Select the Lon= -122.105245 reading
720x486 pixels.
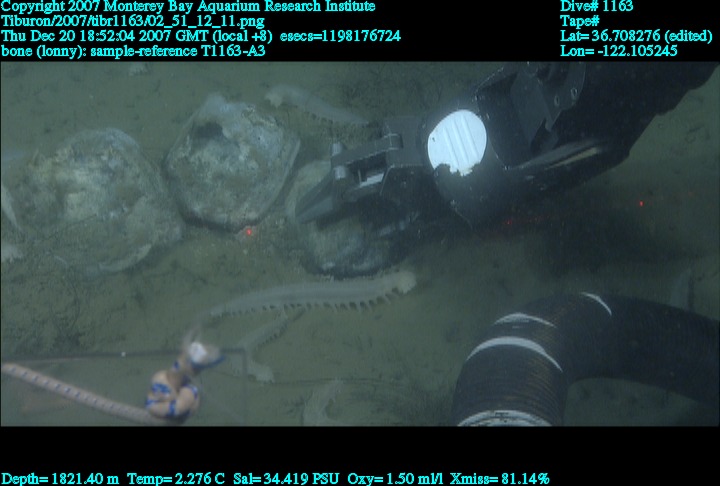tap(619, 50)
